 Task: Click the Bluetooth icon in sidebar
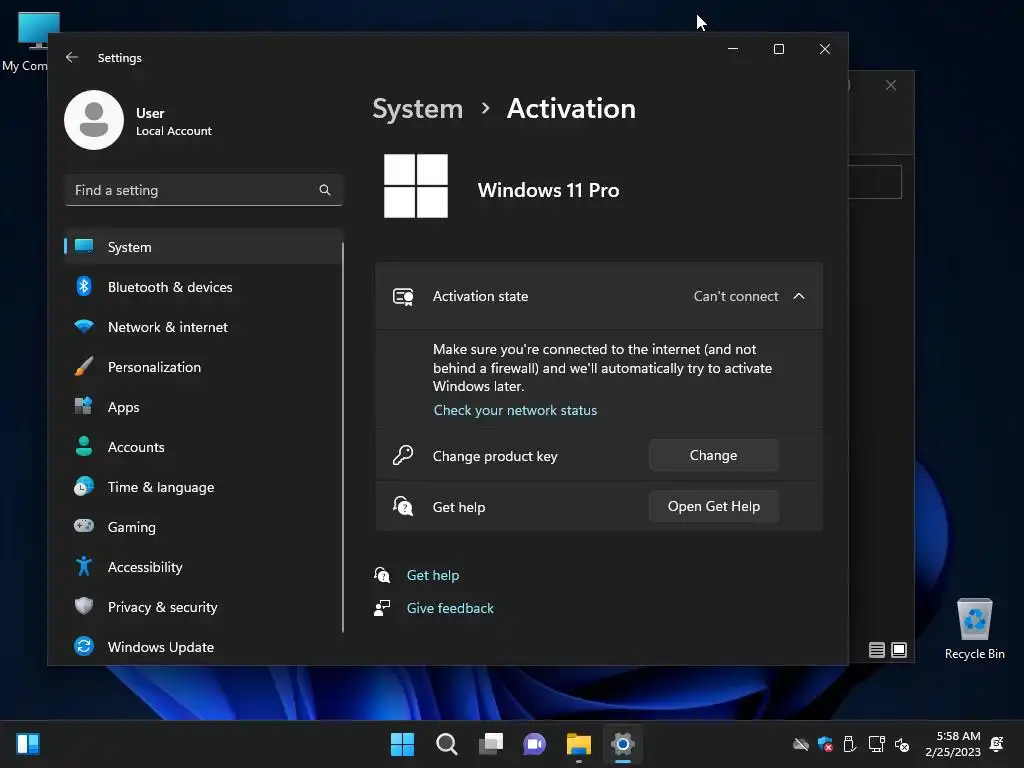coord(84,286)
